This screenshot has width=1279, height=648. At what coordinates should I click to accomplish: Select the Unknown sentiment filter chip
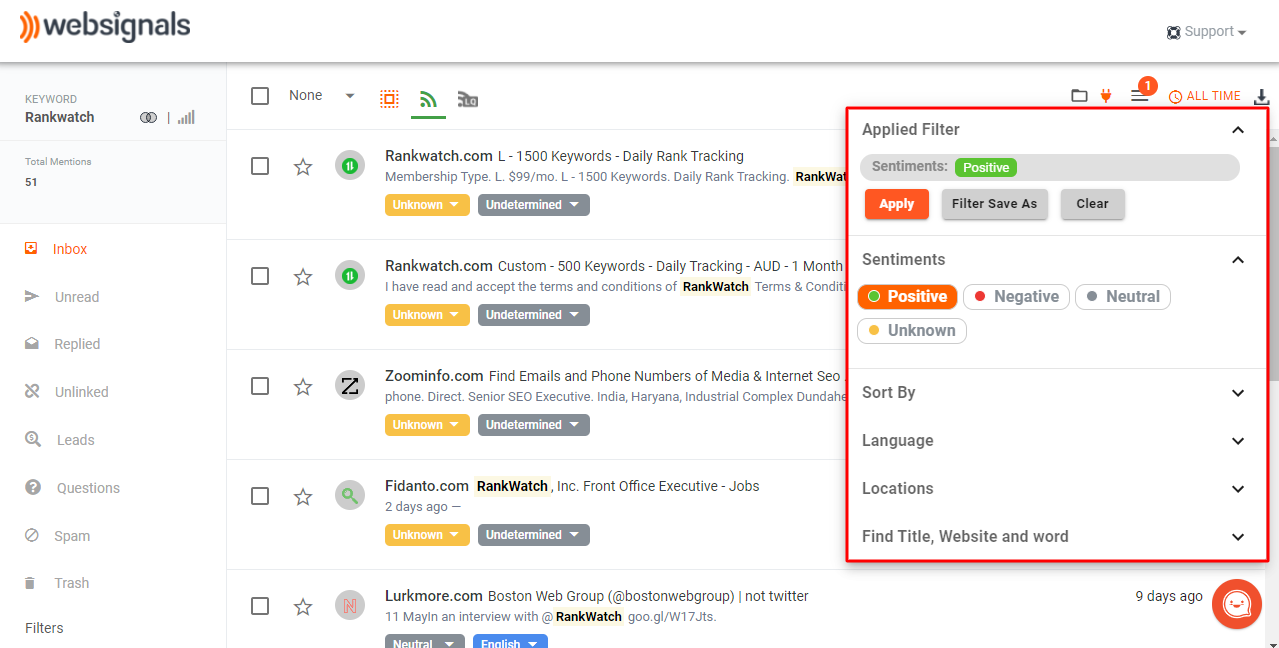912,331
